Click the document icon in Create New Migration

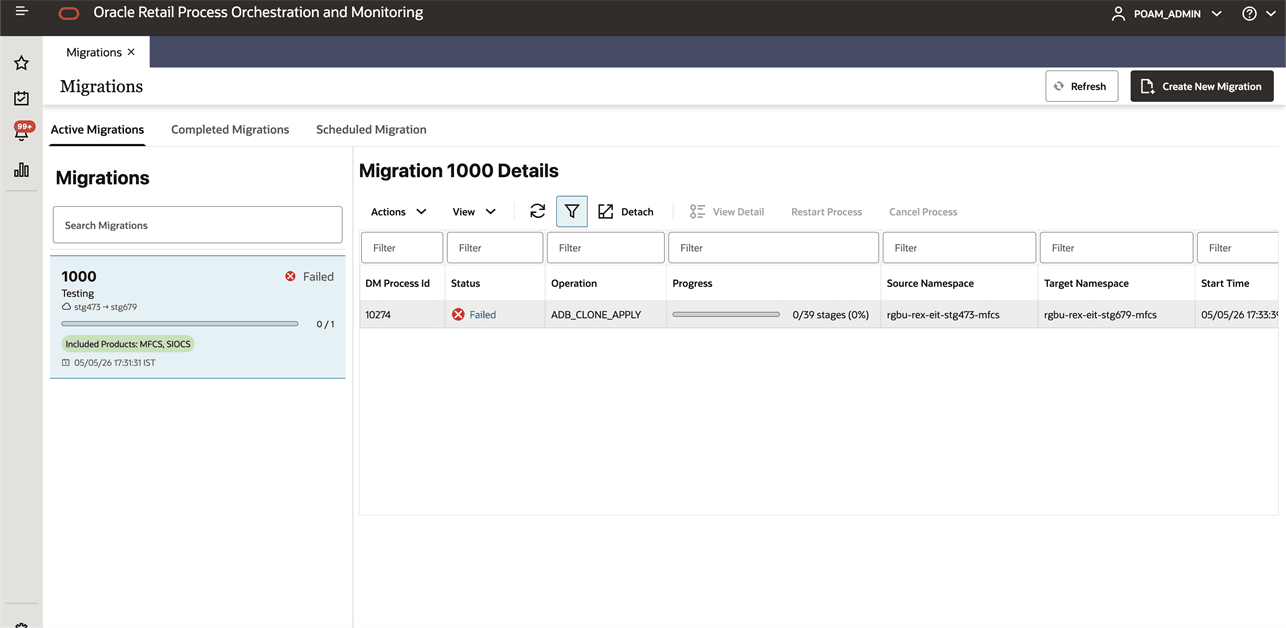[x=1147, y=86]
